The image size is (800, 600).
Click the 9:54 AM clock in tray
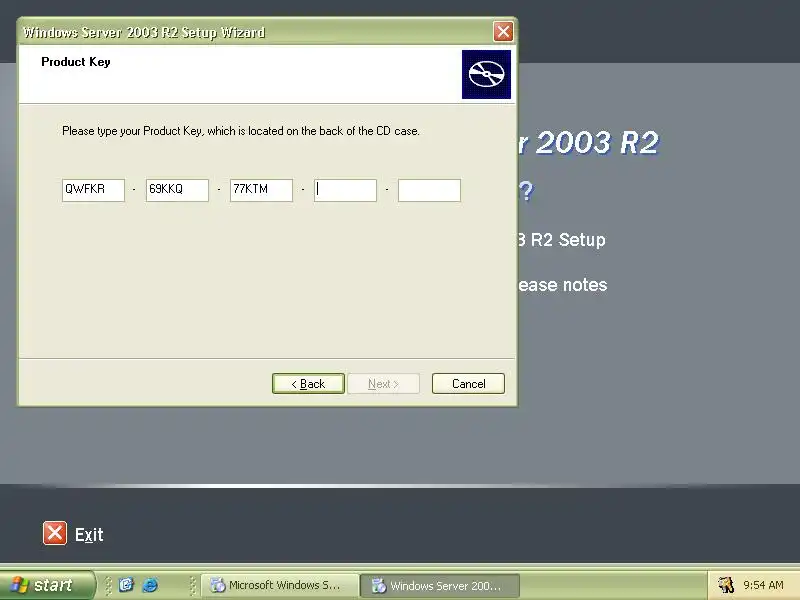[763, 585]
